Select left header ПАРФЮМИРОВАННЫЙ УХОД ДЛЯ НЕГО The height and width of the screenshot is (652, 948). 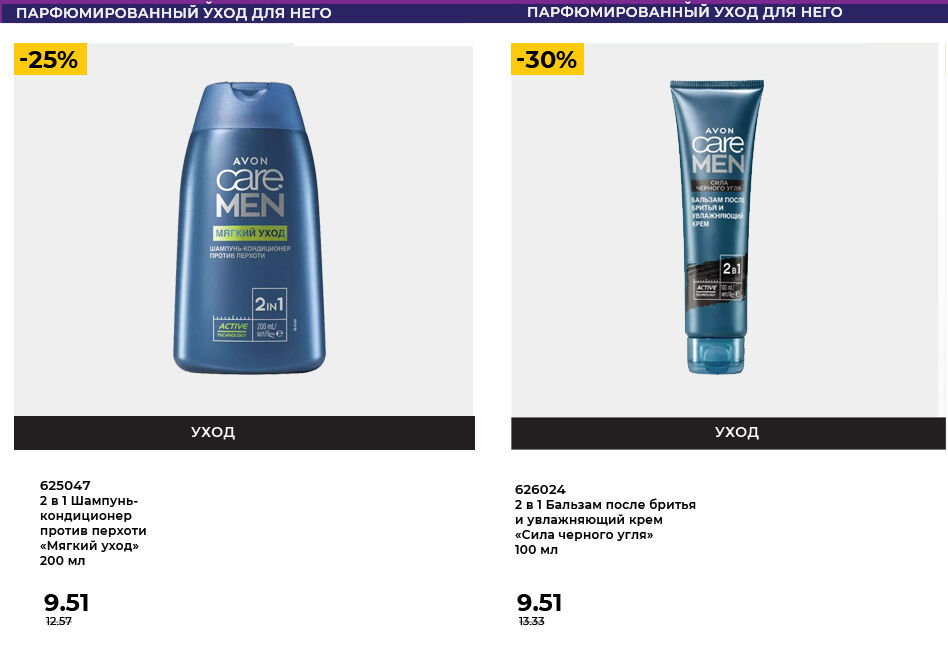tap(174, 13)
